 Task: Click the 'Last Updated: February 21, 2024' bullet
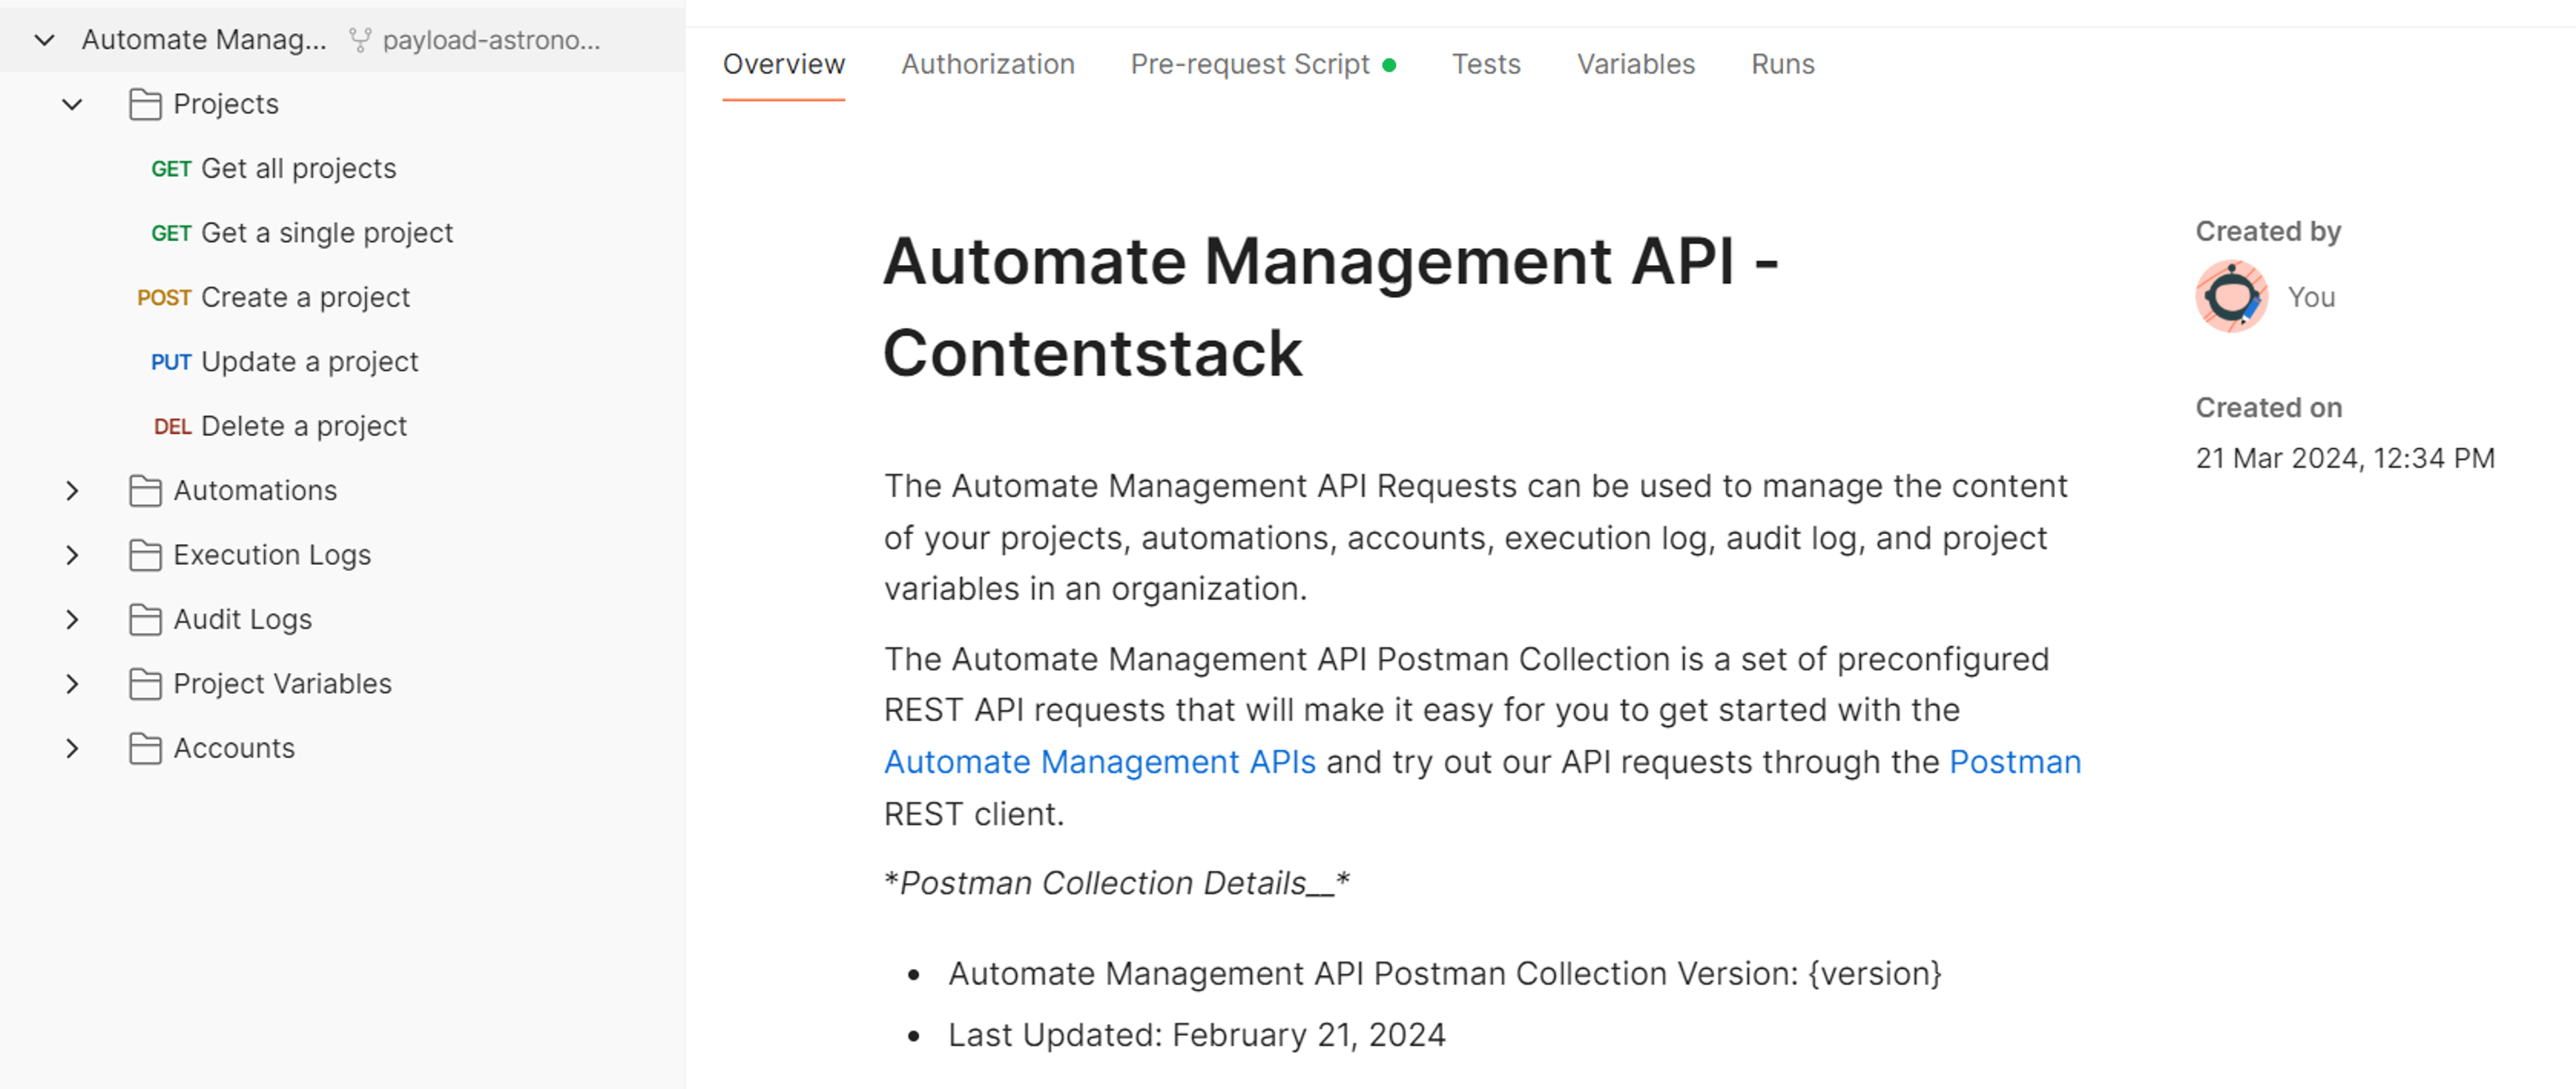(1196, 1035)
